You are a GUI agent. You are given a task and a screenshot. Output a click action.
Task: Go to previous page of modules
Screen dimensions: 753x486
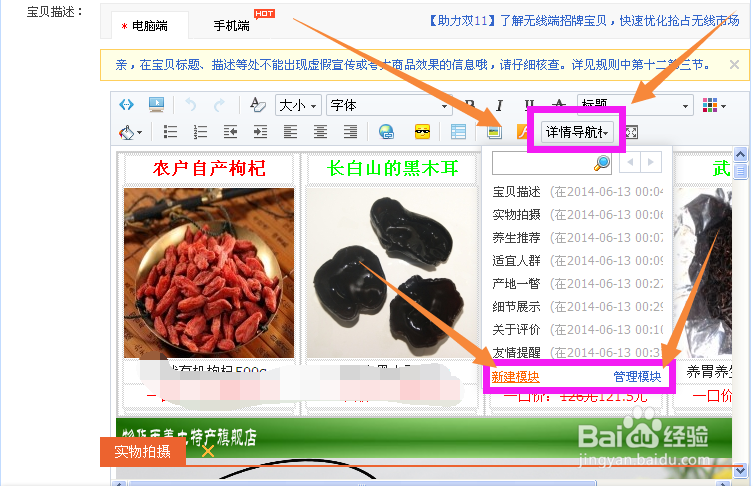(630, 162)
